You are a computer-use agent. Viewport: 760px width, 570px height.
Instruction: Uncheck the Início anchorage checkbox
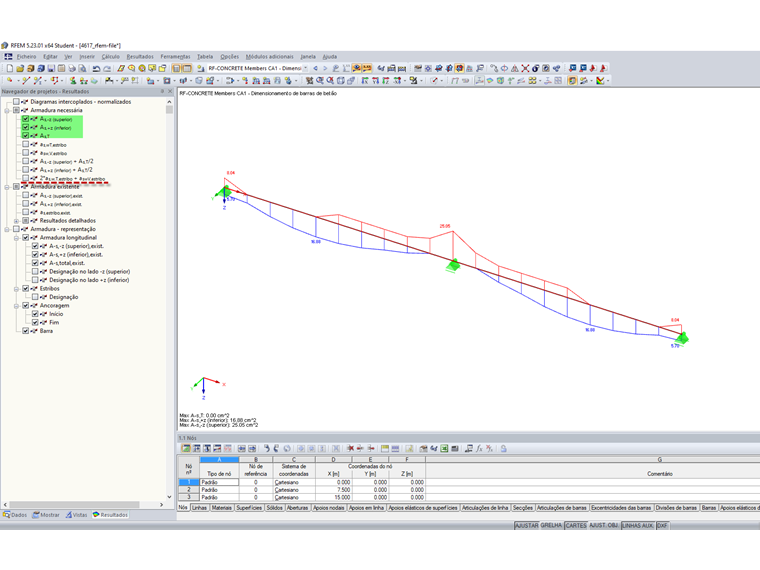click(35, 314)
